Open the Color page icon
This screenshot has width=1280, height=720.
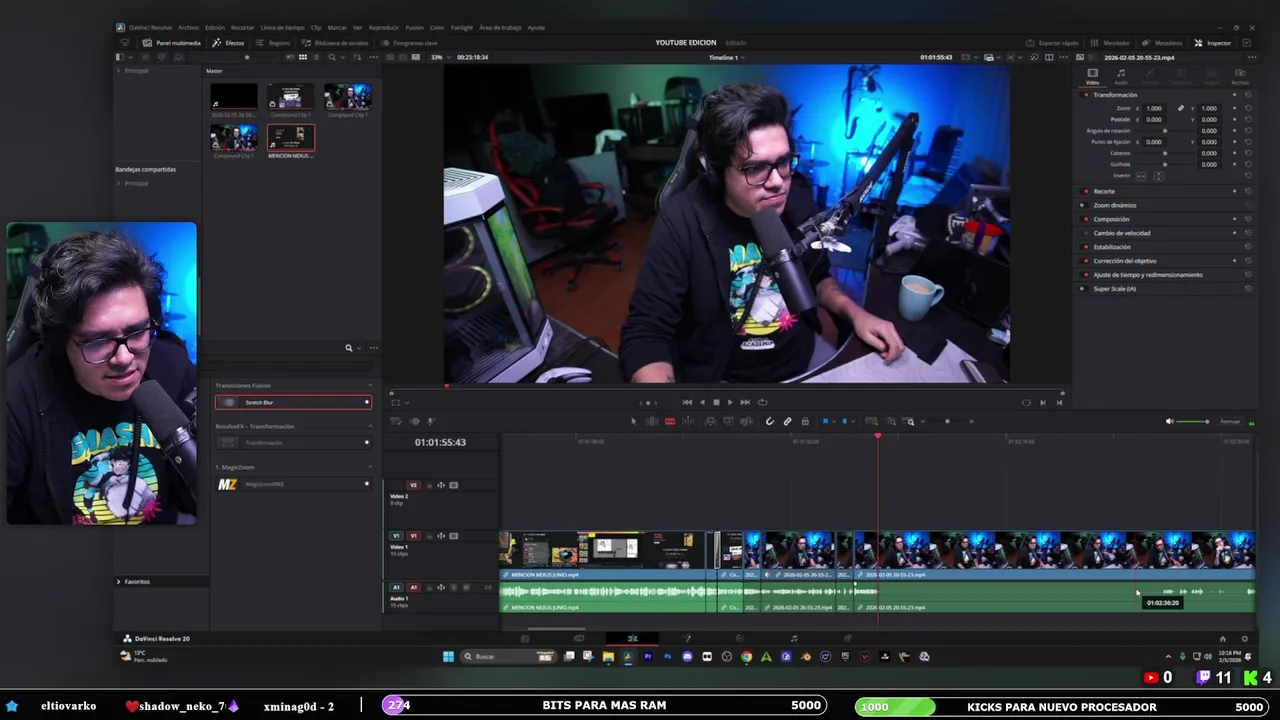coord(740,638)
